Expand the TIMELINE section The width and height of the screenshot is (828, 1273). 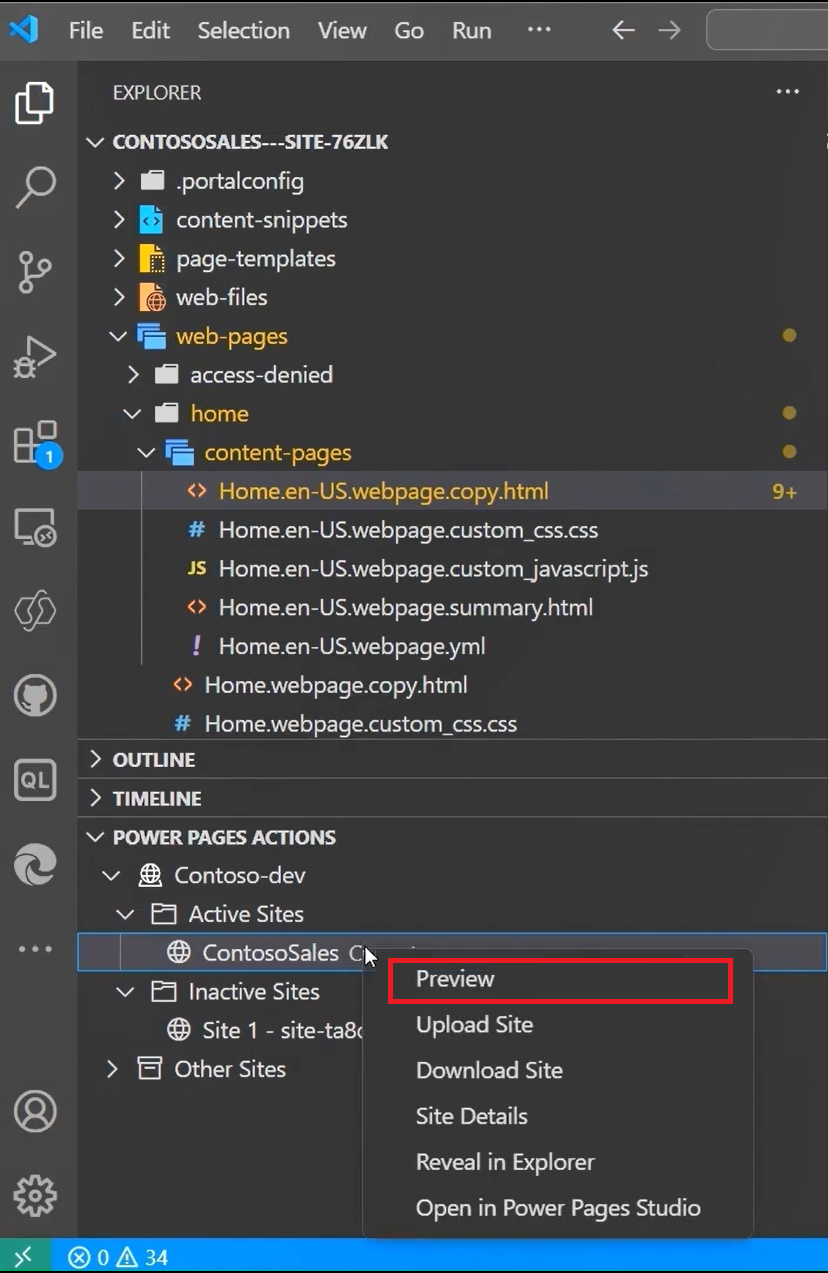pos(95,799)
